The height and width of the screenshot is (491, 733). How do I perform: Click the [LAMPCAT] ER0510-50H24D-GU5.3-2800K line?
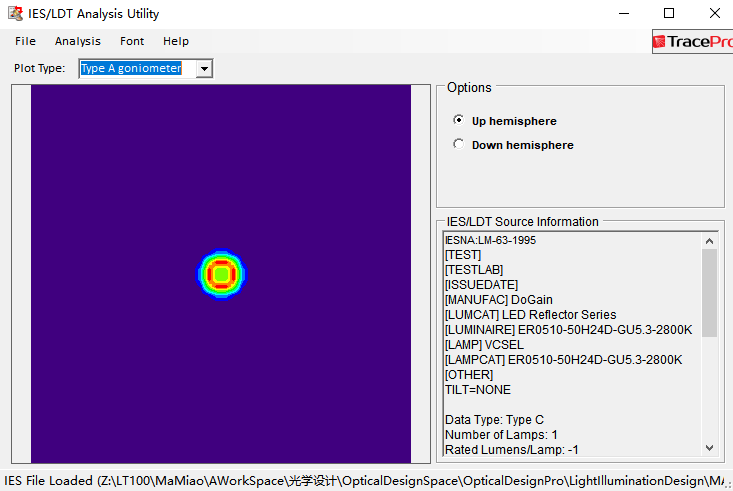point(563,360)
